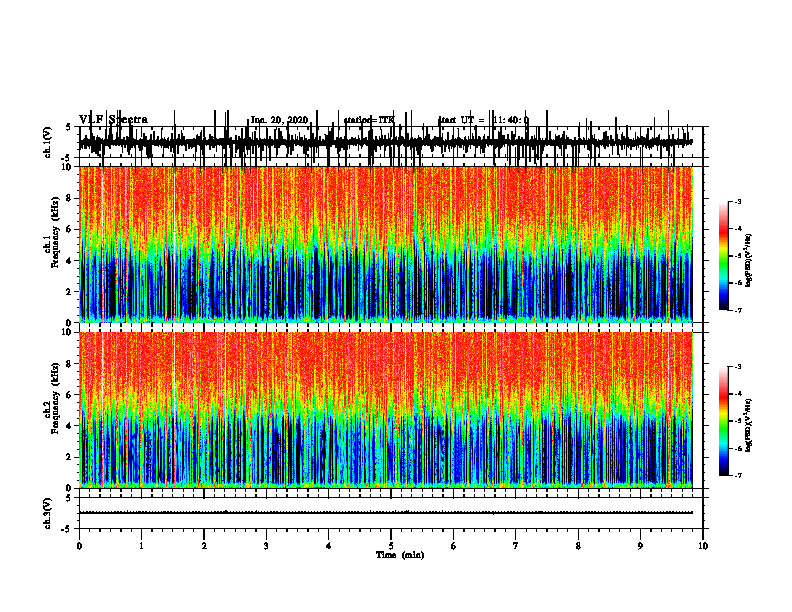Image resolution: width=792 pixels, height=612 pixels.
Task: Click time axis tick label '3'
Action: [x=266, y=546]
